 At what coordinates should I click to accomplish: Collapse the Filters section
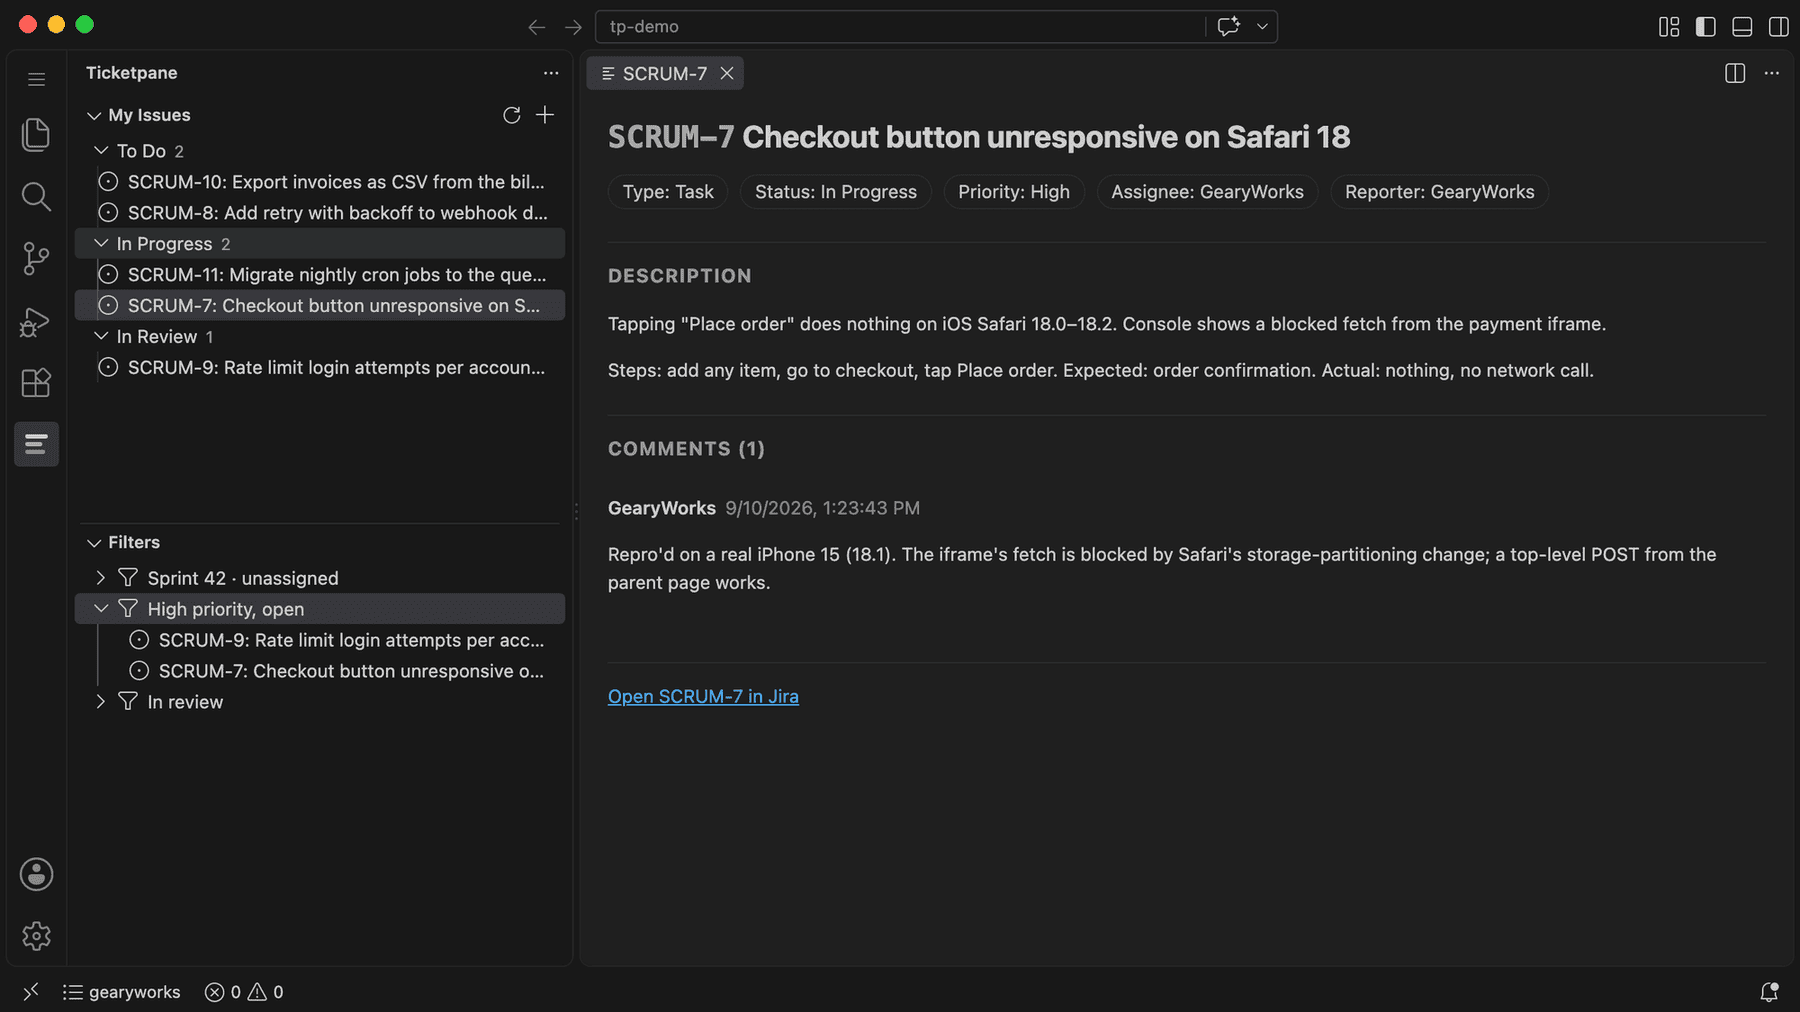click(94, 543)
